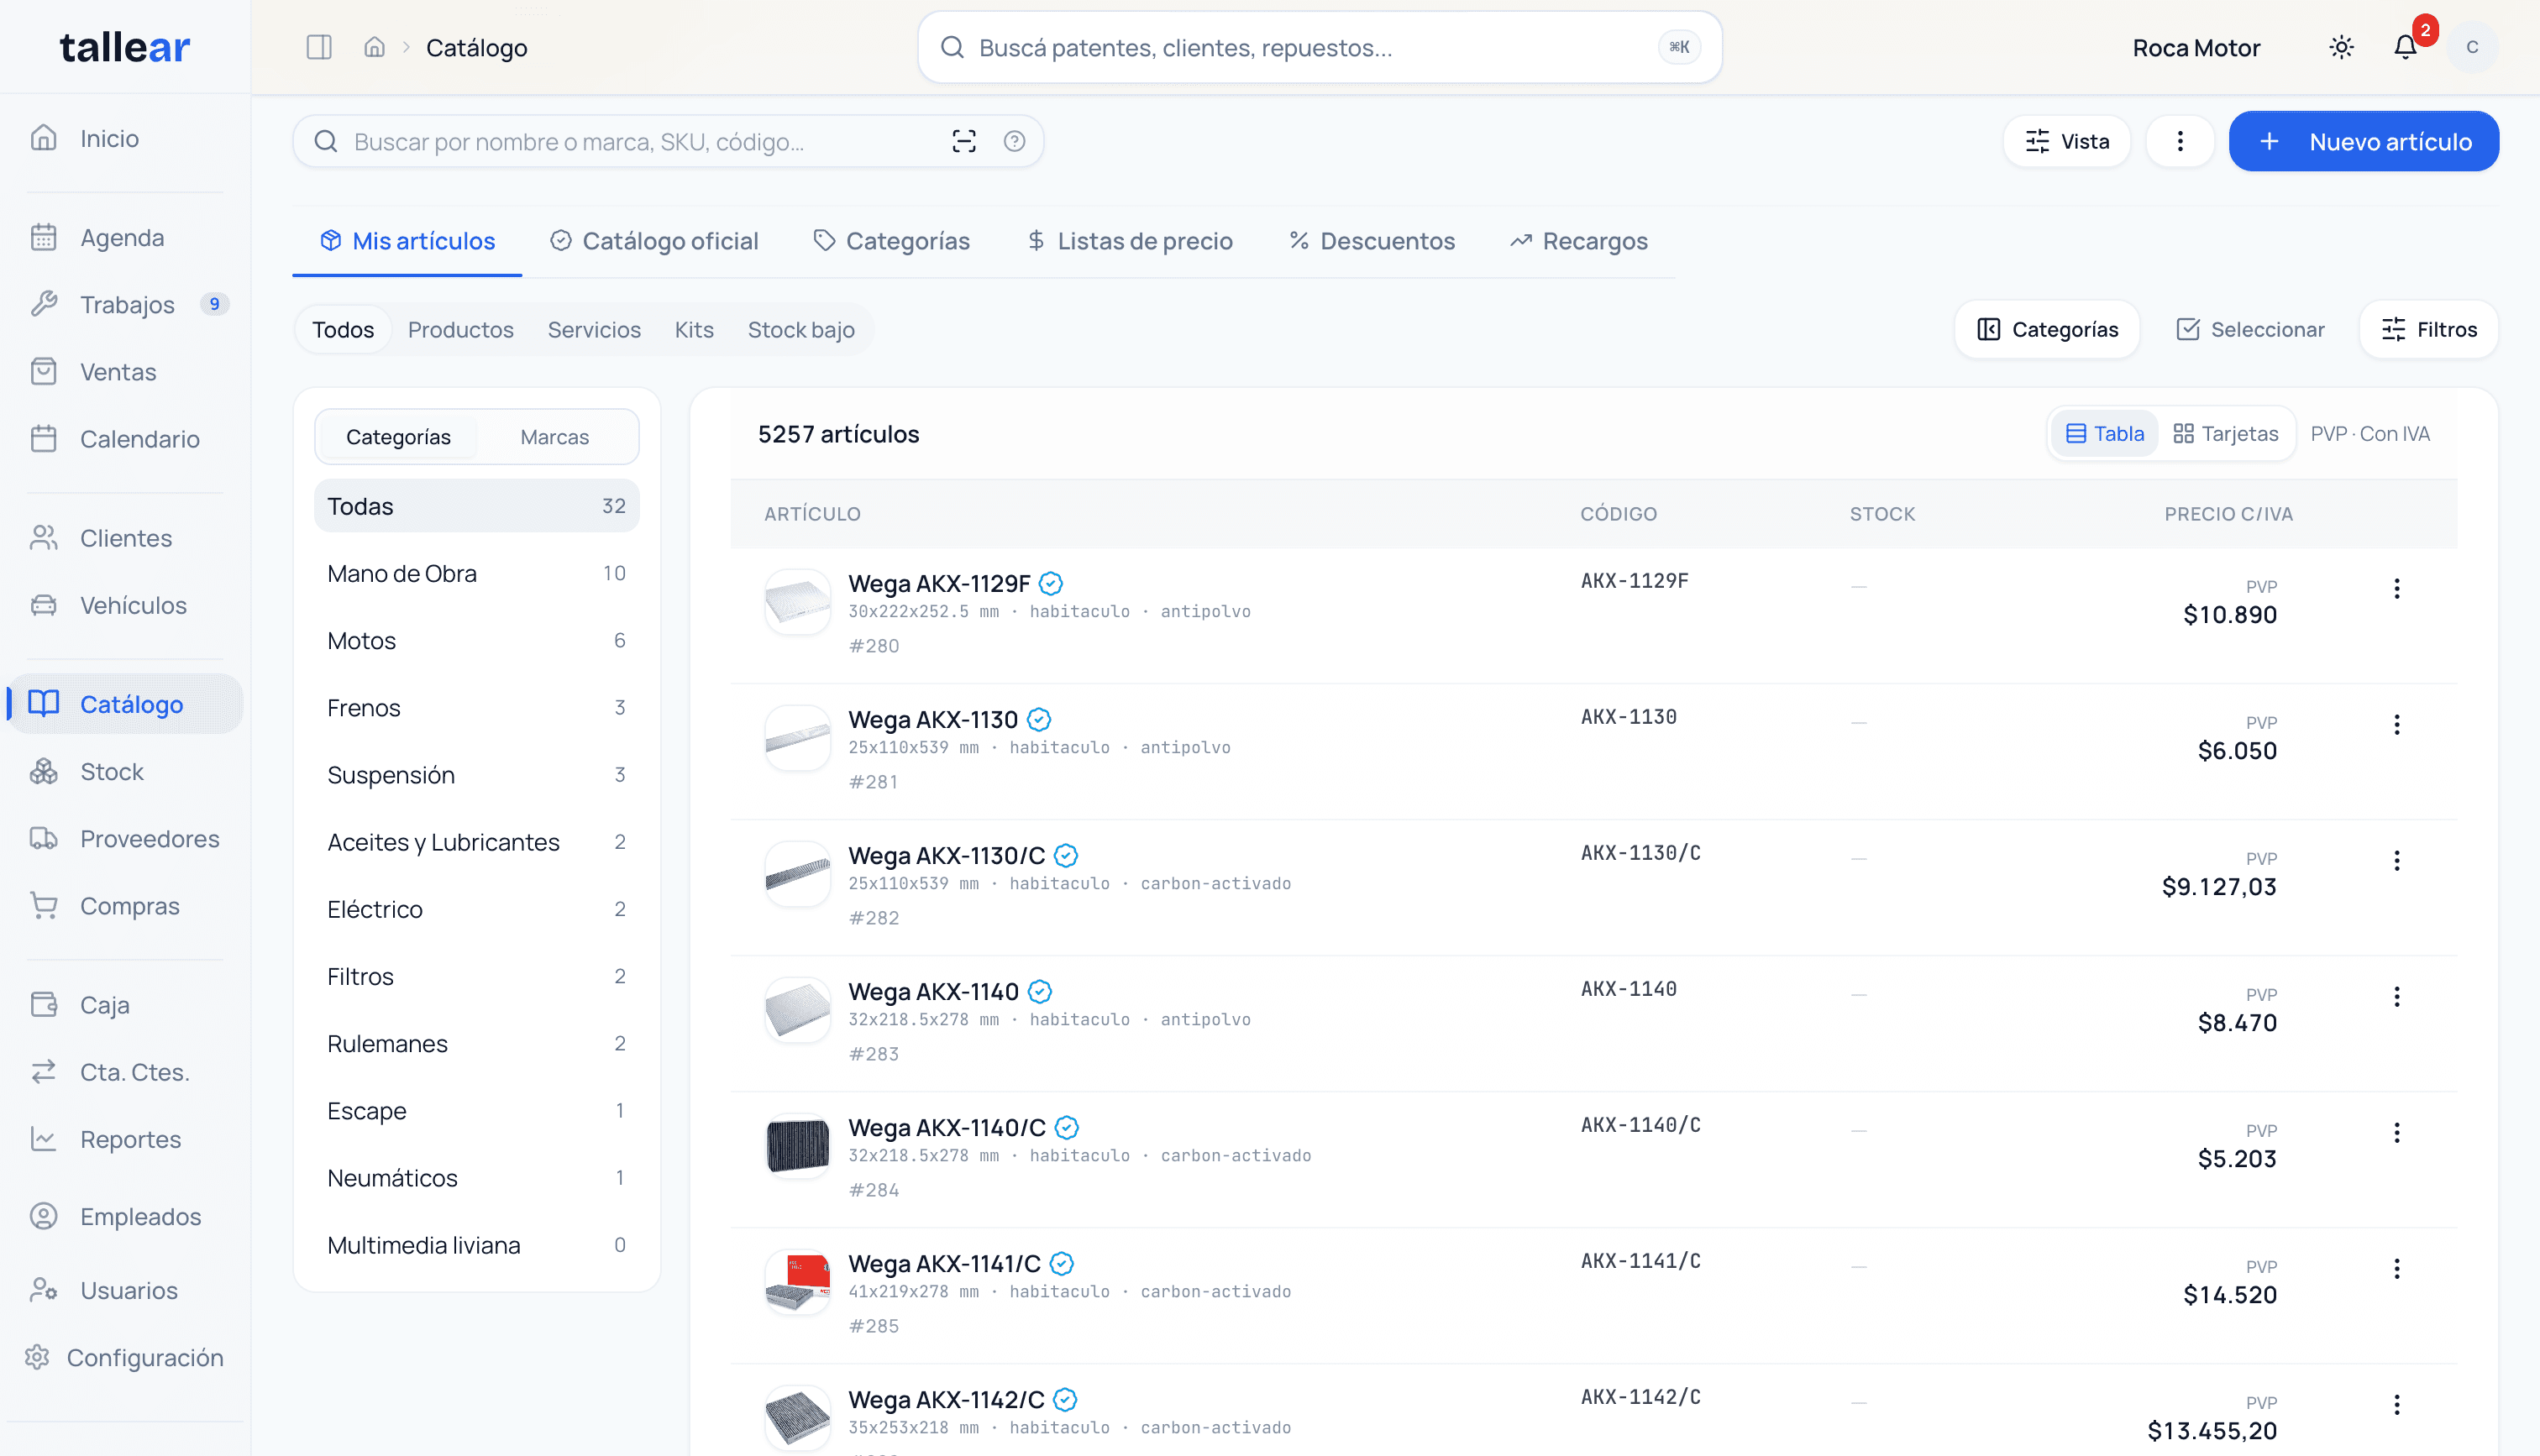Enable Seleccionar mode

pos(2250,329)
